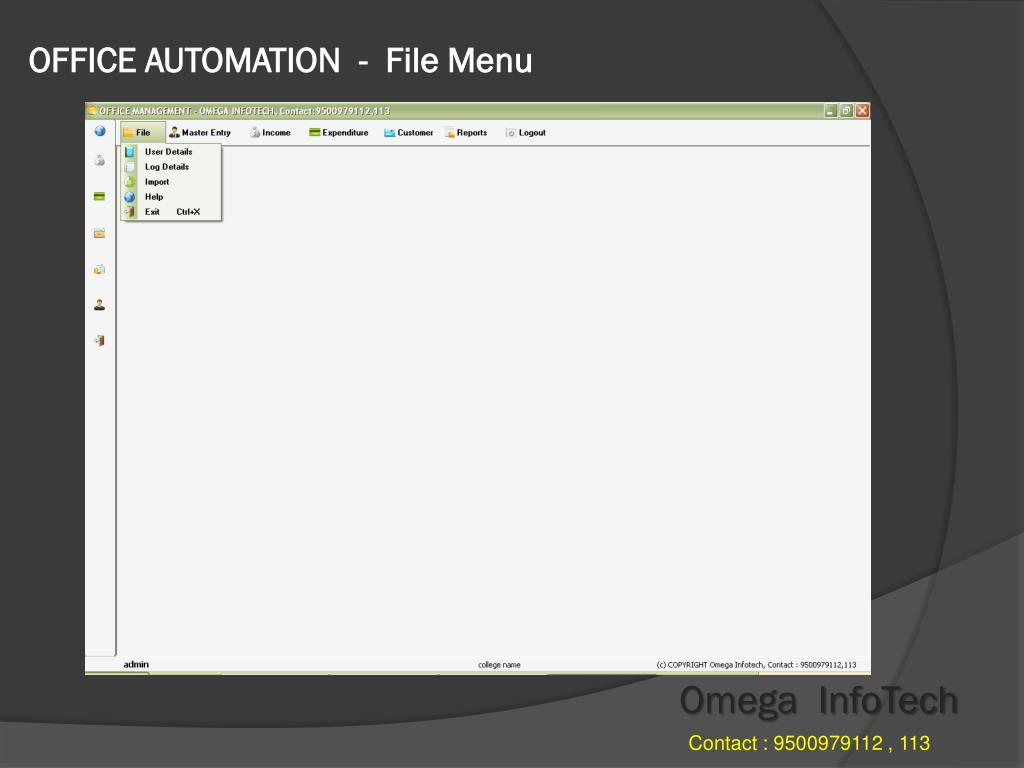
Task: Click the Reports chart icon
Action: 450,133
